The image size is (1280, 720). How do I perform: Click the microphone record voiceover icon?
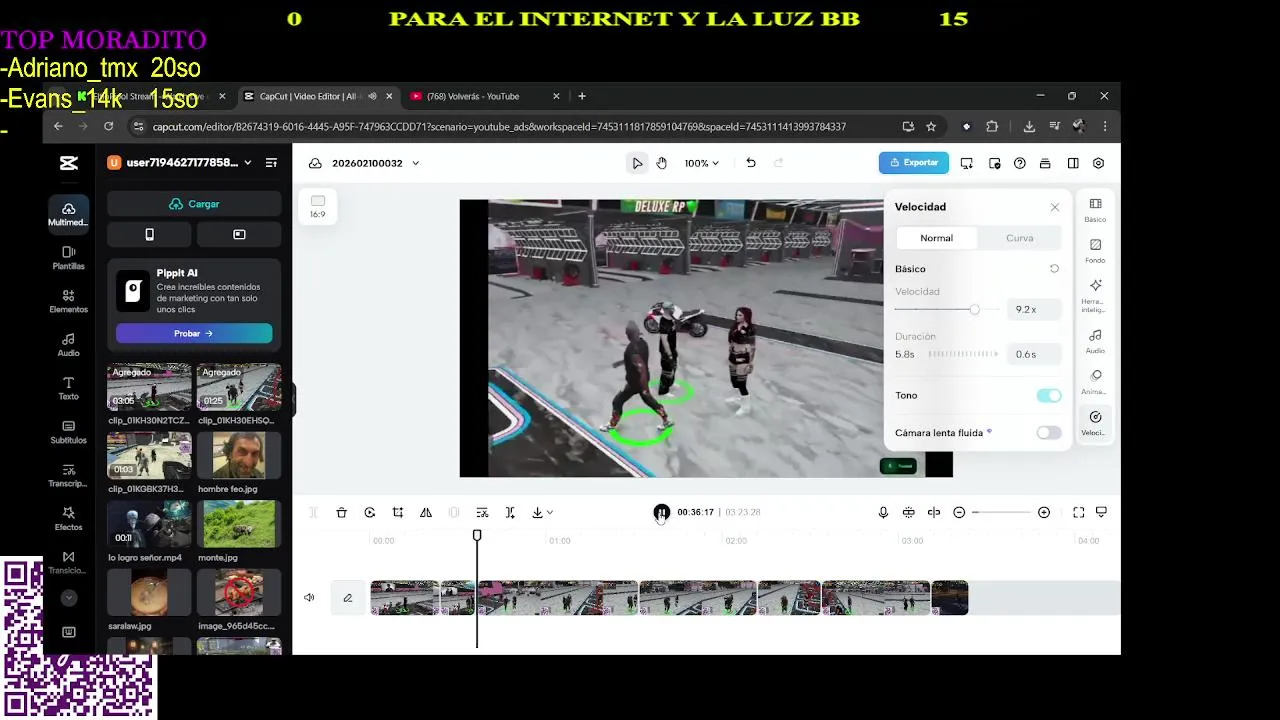[883, 512]
